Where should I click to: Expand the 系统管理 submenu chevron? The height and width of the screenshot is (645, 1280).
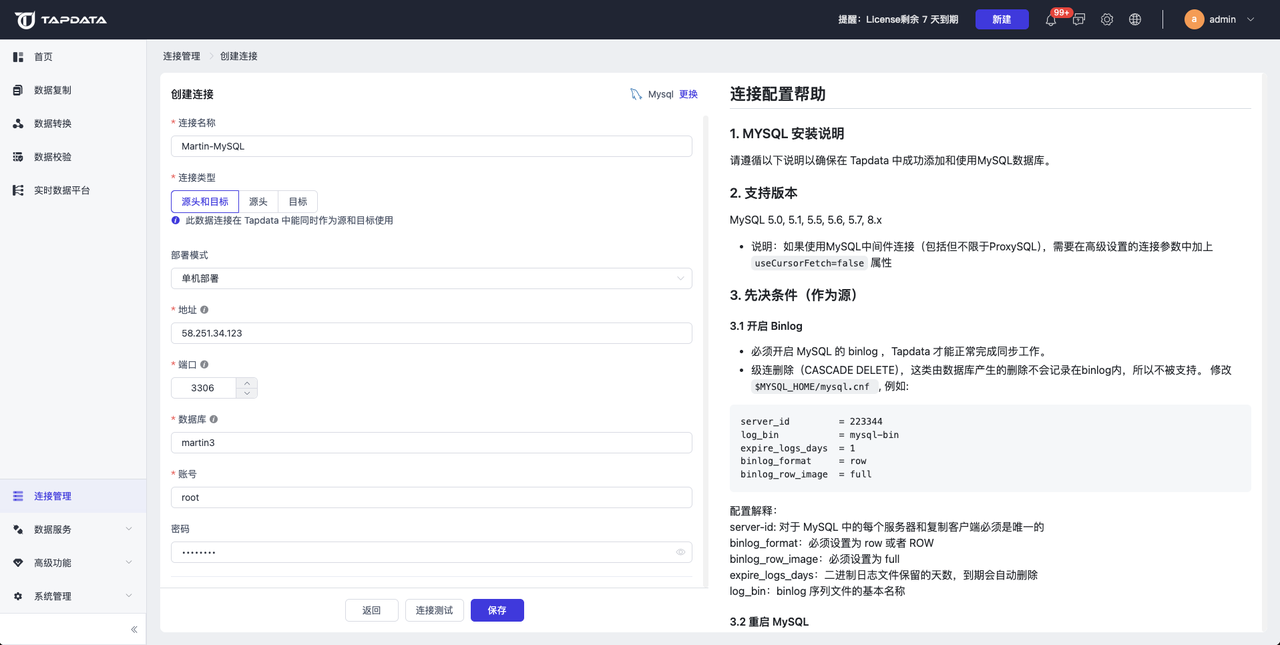tap(129, 596)
